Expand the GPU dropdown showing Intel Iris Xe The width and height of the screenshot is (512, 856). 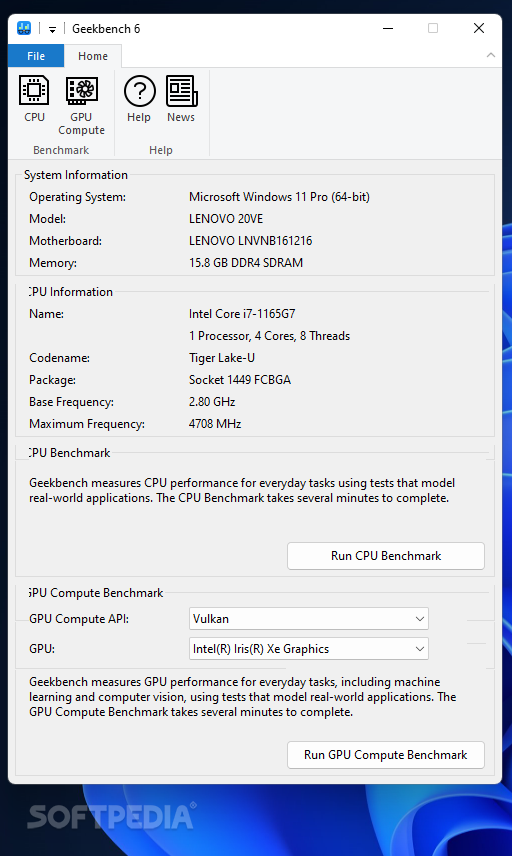point(309,649)
